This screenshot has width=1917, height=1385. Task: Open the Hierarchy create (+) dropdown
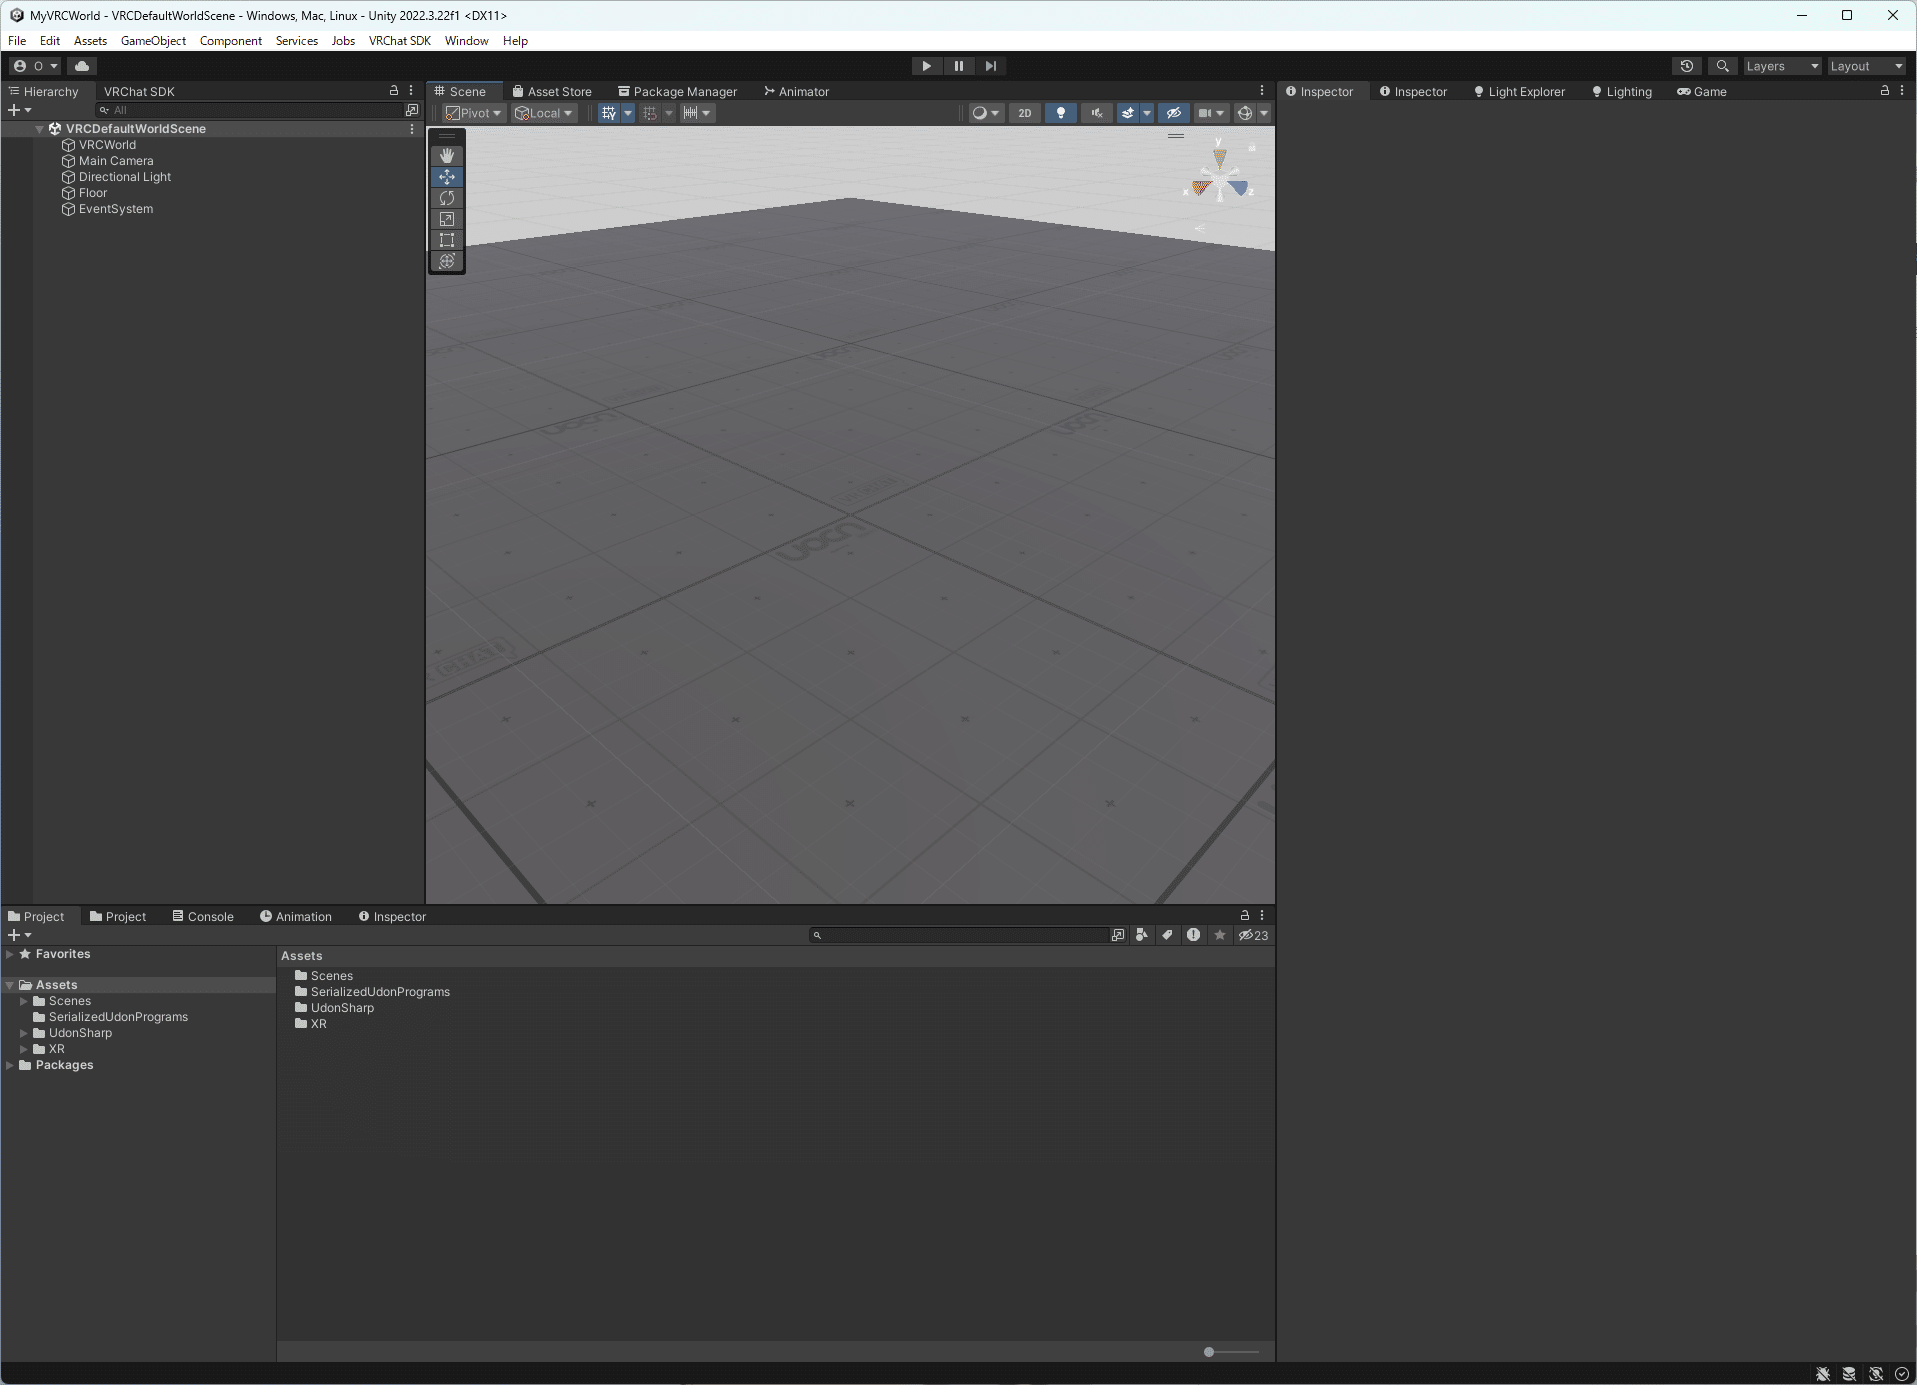[x=19, y=110]
